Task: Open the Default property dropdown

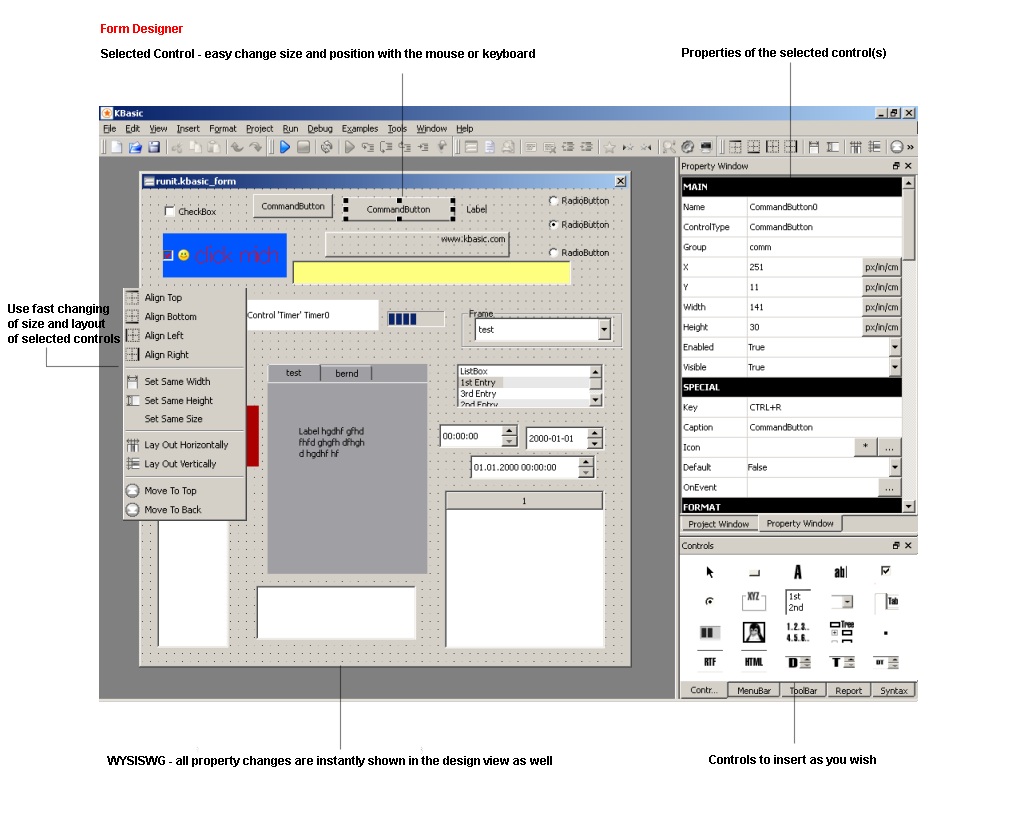Action: tap(894, 467)
